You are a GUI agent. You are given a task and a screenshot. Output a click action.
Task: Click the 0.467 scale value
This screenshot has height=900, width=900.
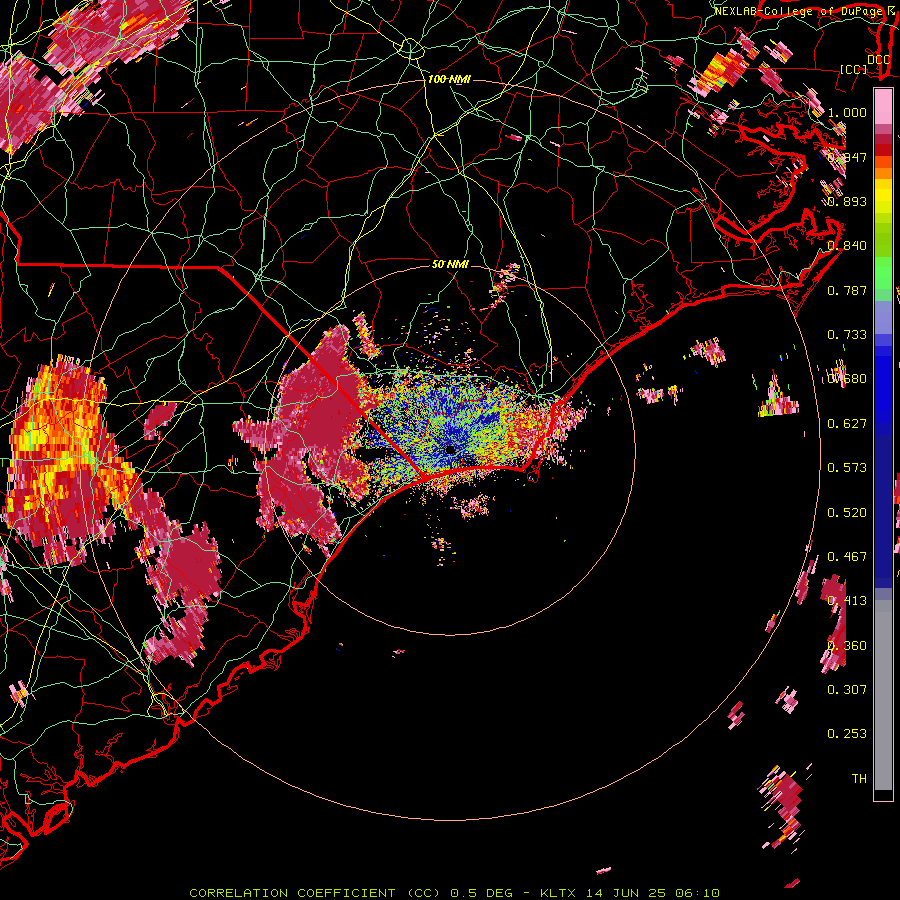847,557
